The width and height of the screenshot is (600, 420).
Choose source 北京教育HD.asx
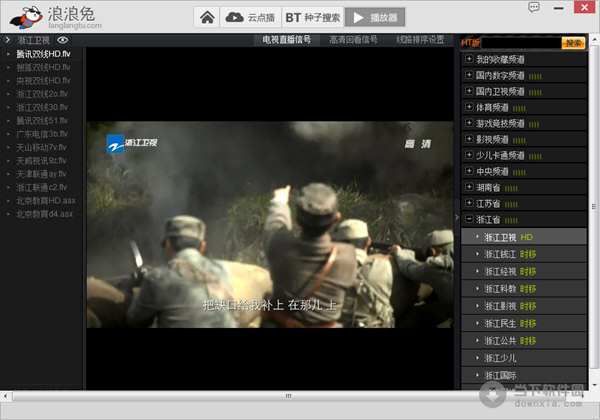click(46, 201)
